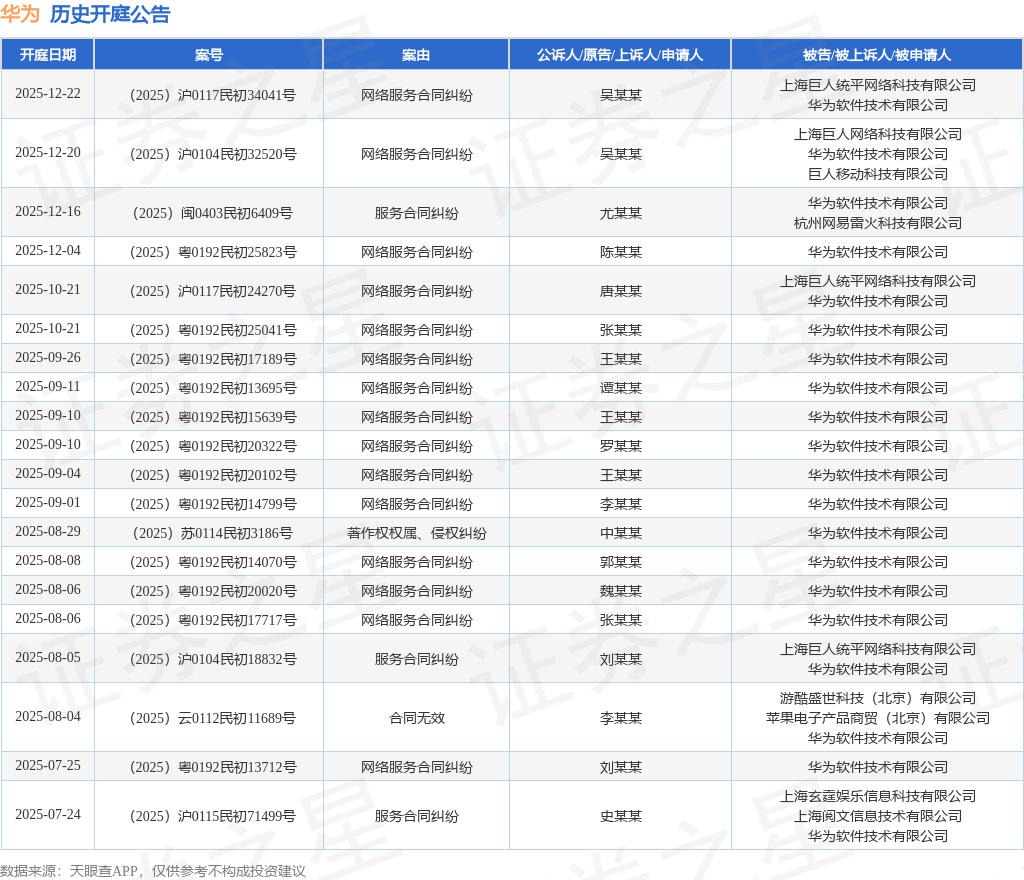Select case number 沪0117民初24270号
This screenshot has height=880, width=1024.
click(213, 291)
